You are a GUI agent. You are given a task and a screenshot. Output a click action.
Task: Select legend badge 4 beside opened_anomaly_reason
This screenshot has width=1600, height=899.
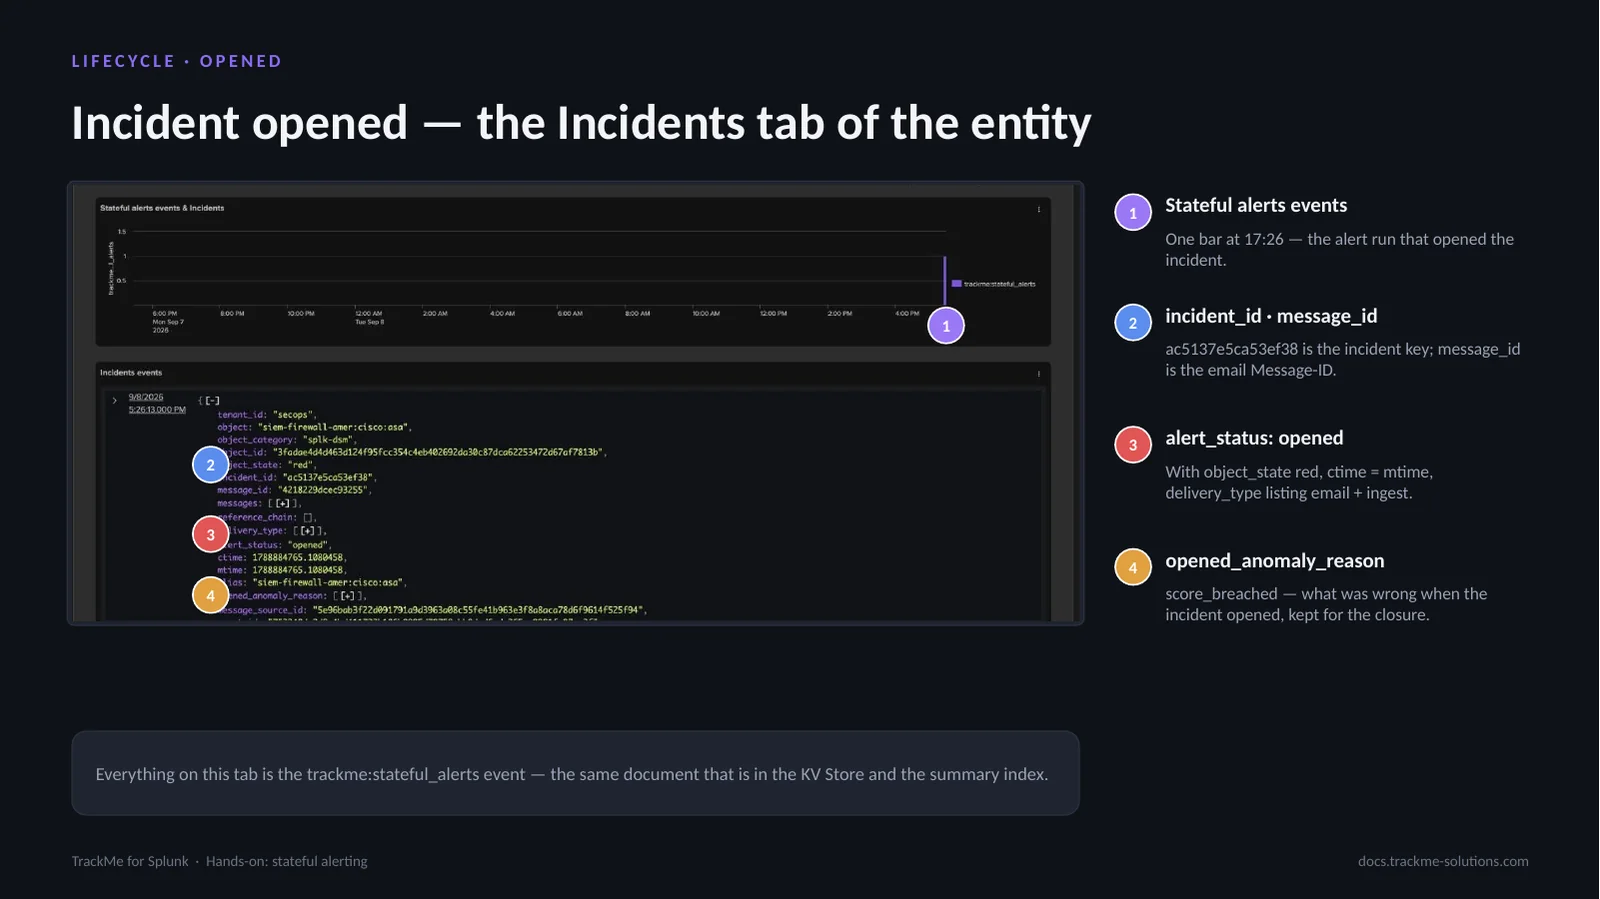pyautogui.click(x=1133, y=567)
